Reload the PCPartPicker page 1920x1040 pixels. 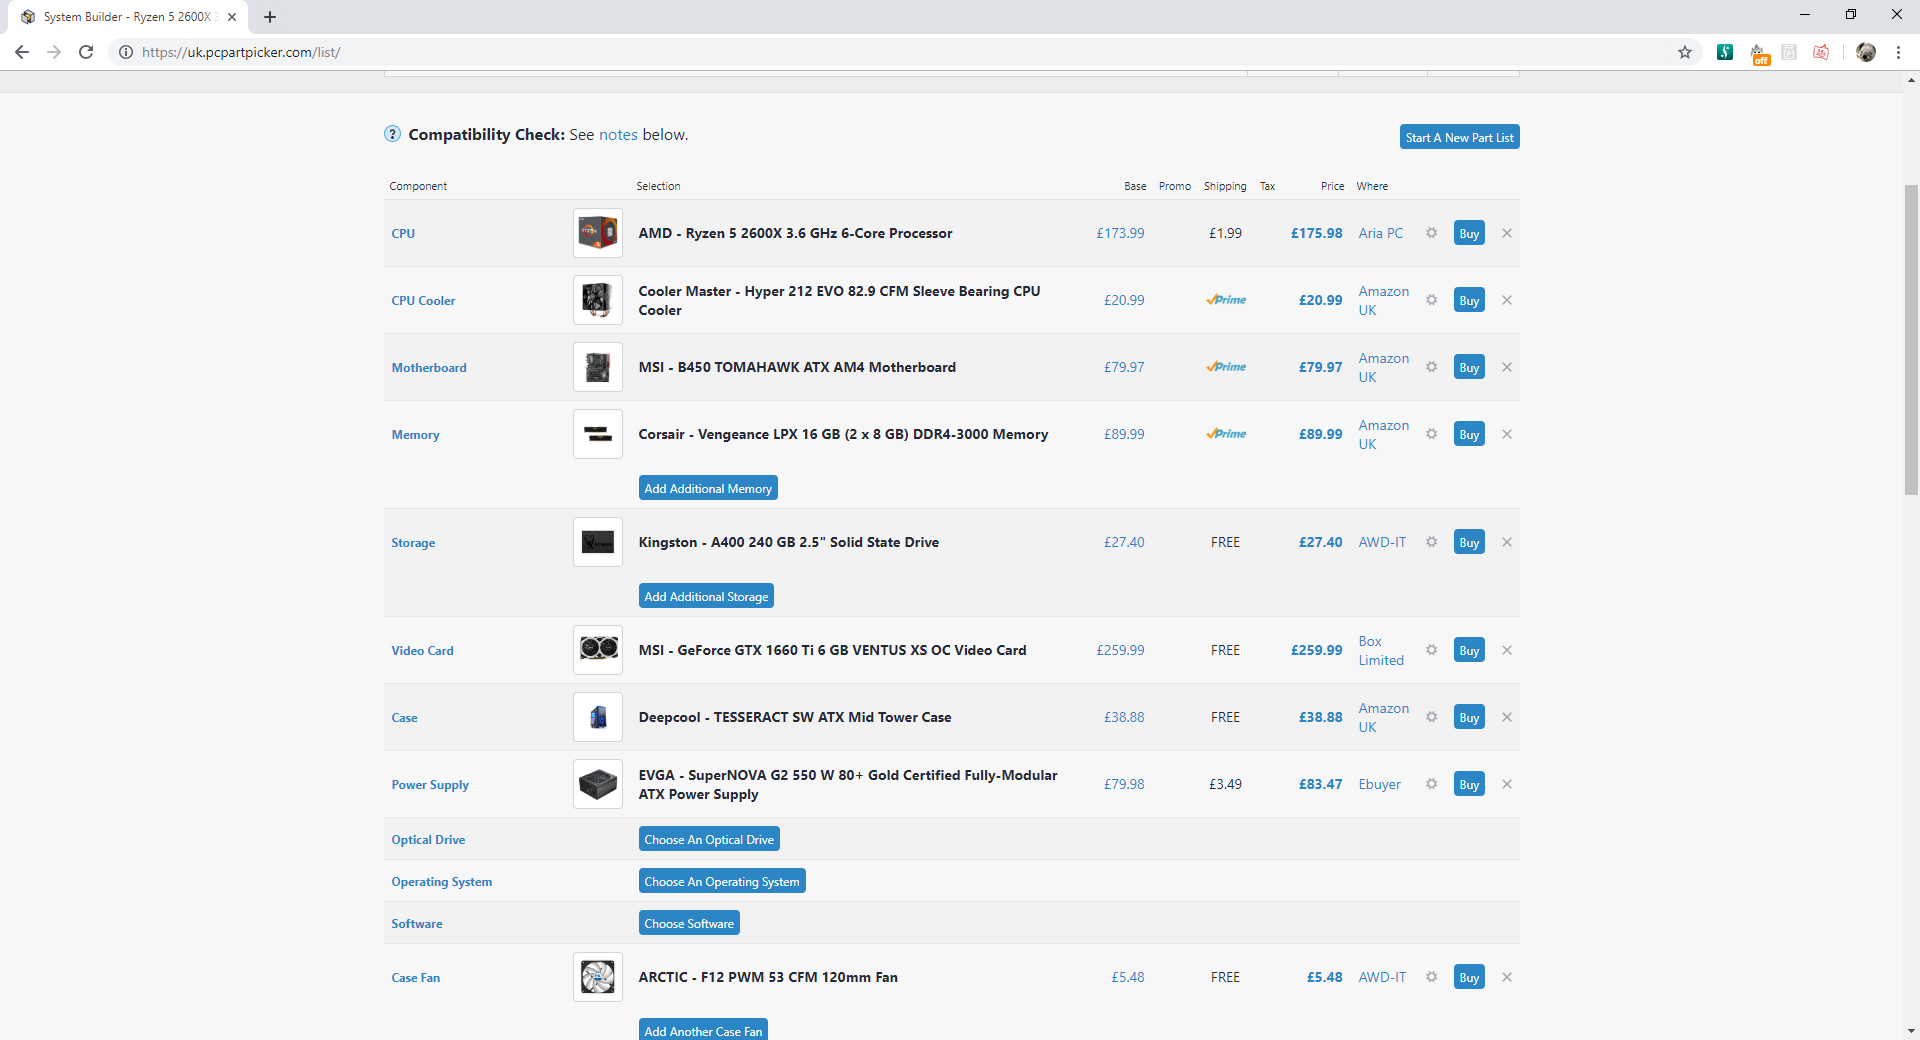pyautogui.click(x=86, y=52)
